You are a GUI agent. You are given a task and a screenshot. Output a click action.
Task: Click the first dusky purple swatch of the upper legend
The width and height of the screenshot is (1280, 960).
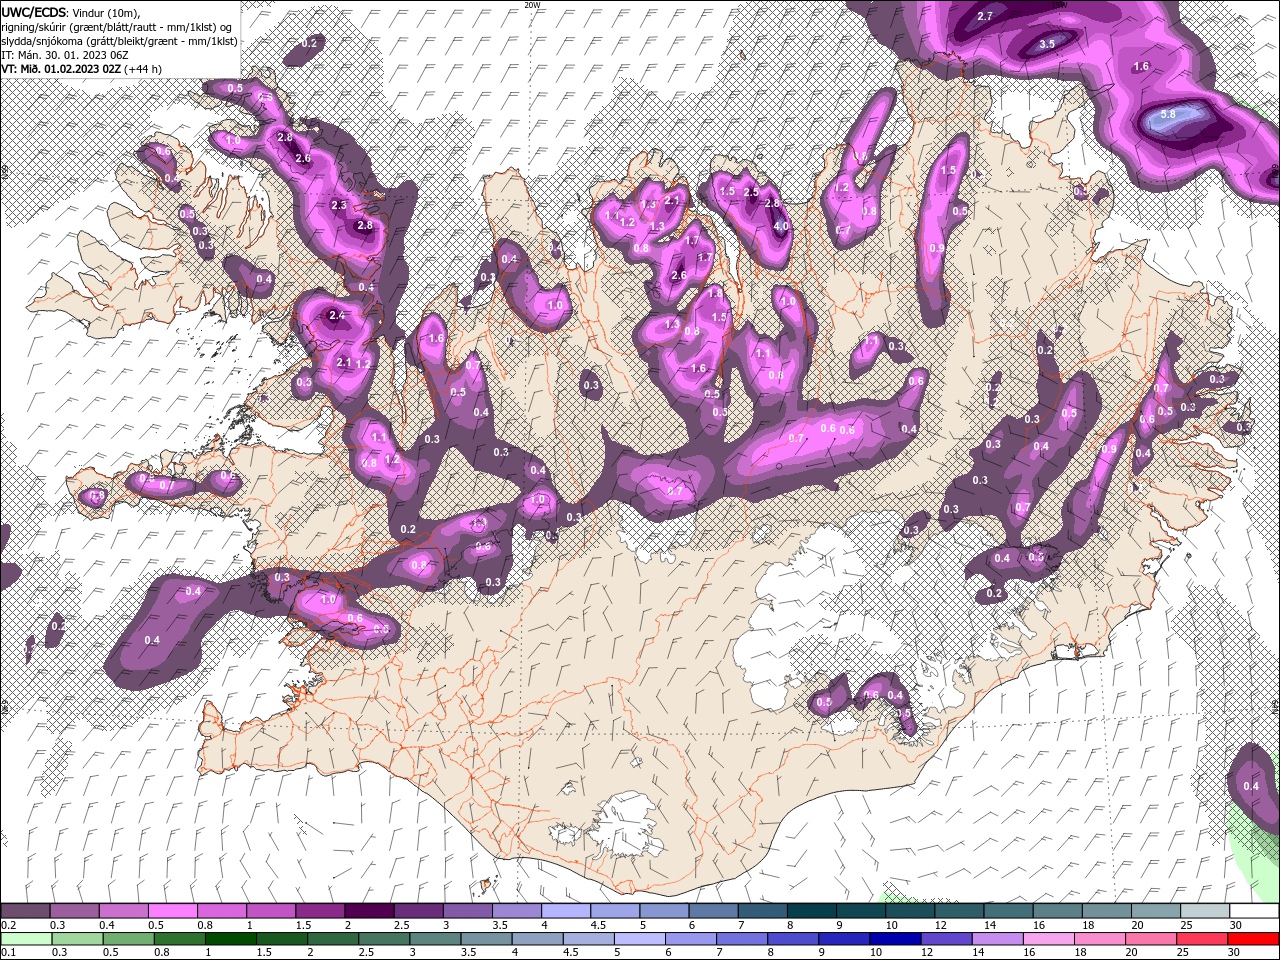click(25, 911)
